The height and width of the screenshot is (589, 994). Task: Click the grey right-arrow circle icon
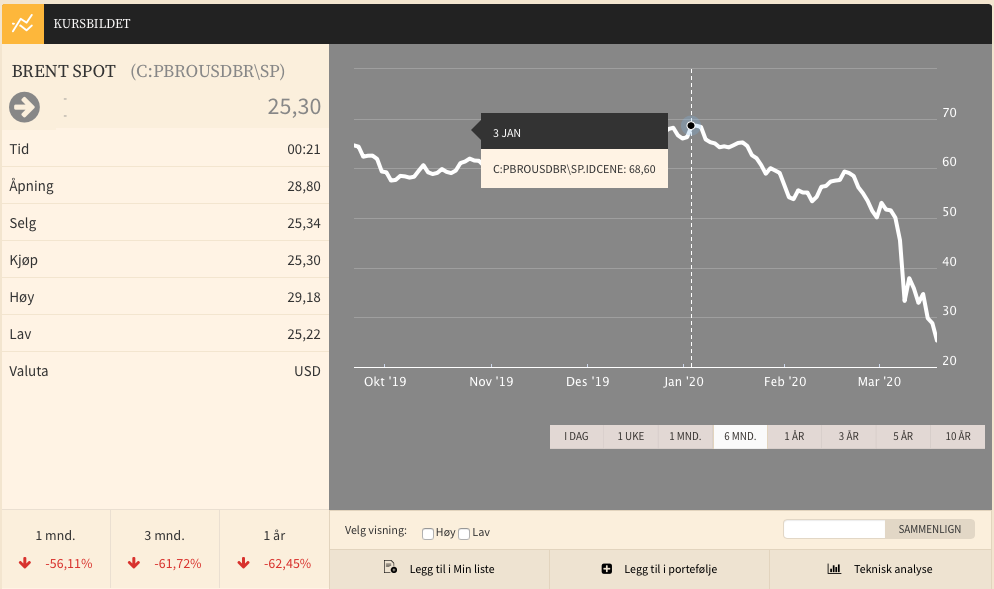pos(25,107)
